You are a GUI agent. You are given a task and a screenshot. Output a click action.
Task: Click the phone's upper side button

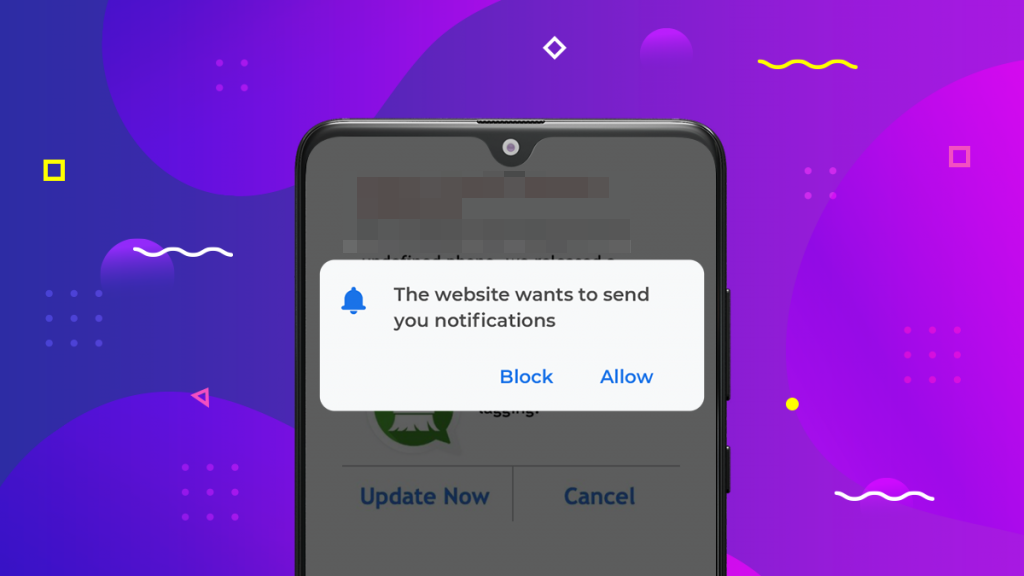728,344
